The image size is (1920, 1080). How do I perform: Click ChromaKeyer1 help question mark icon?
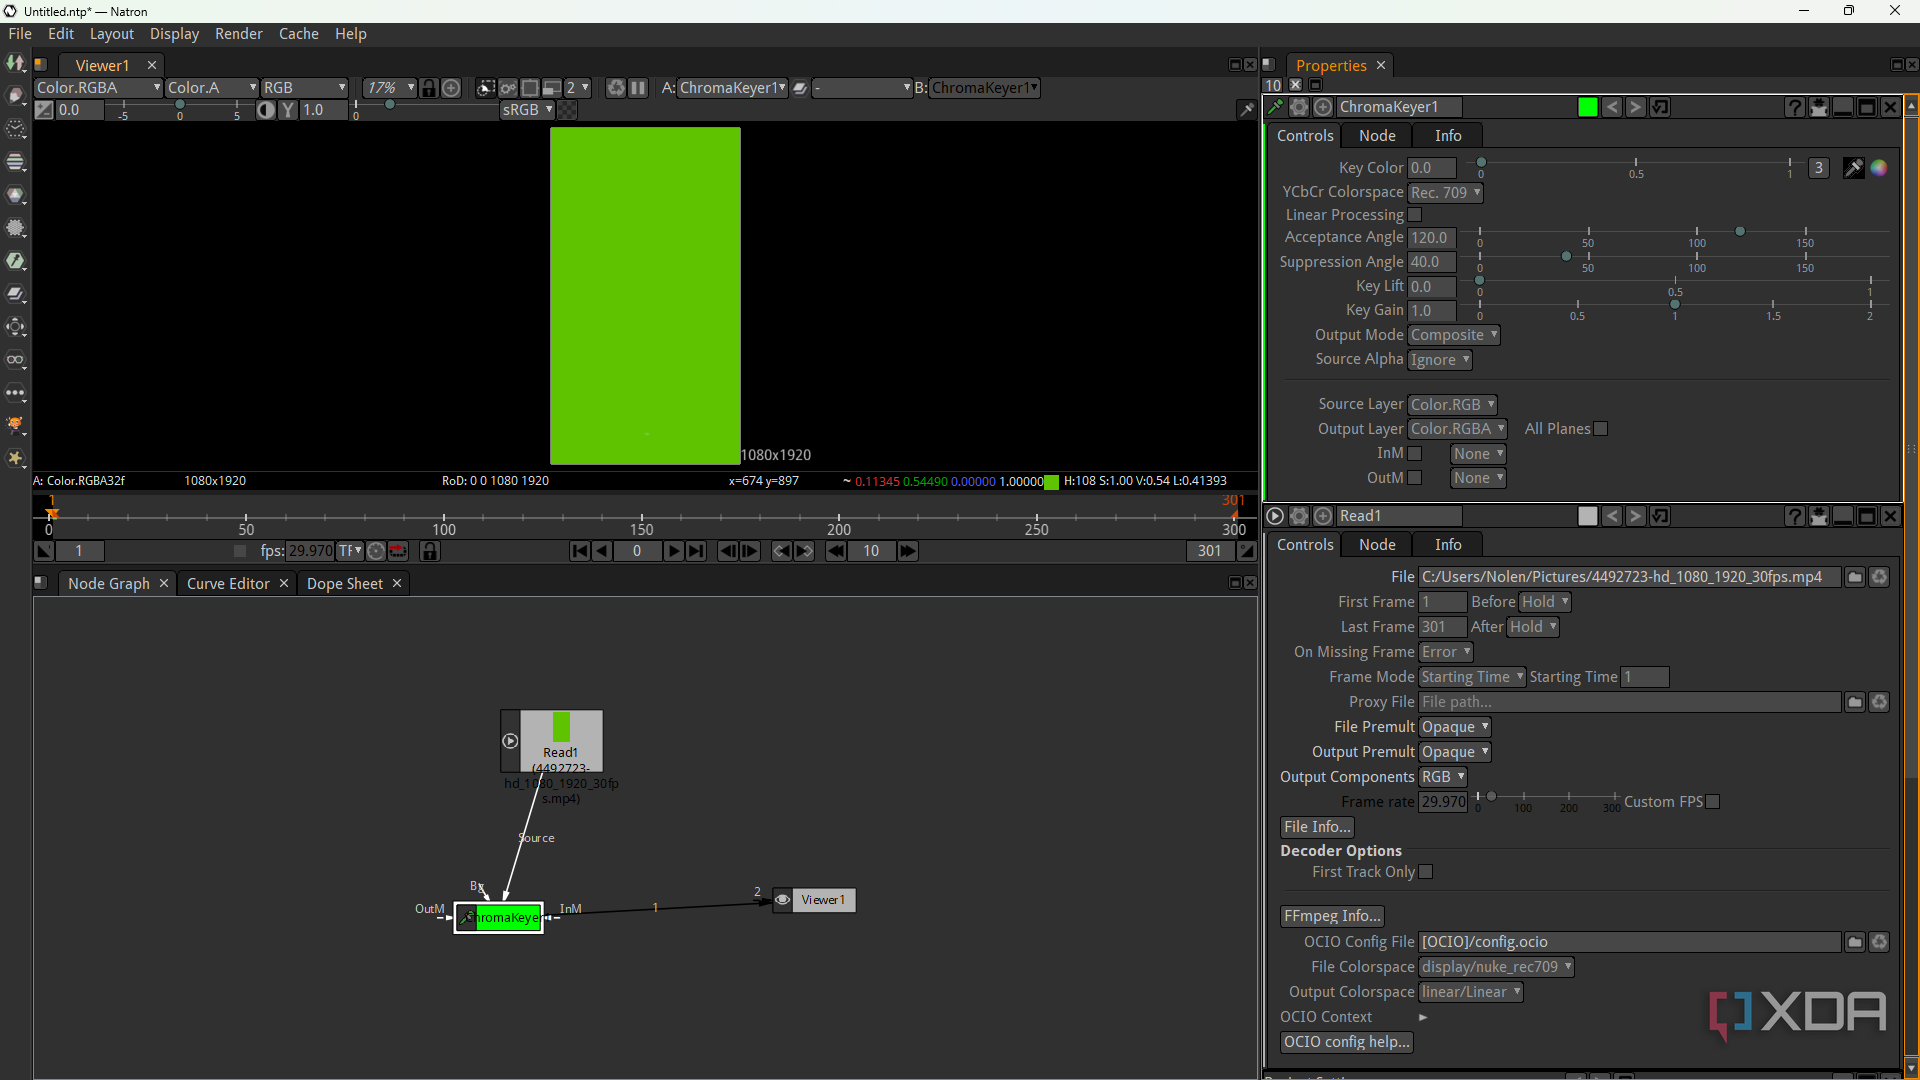pos(1794,107)
